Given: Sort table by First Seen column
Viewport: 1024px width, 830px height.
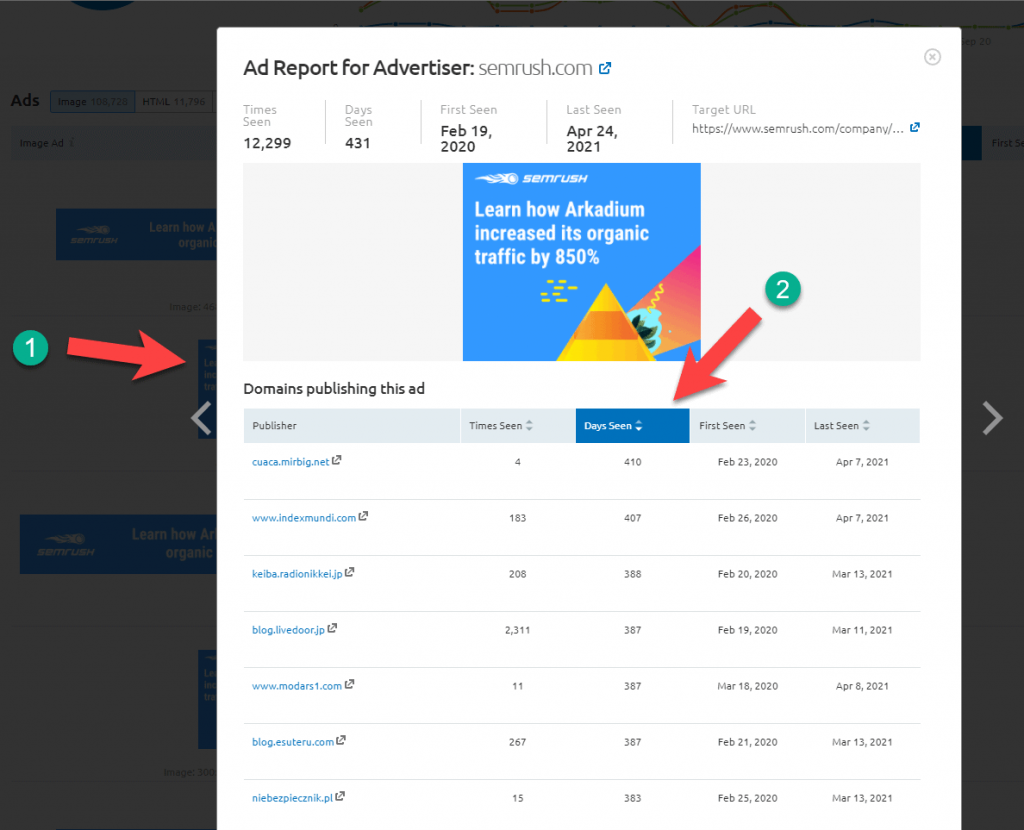Looking at the screenshot, I should pos(748,426).
